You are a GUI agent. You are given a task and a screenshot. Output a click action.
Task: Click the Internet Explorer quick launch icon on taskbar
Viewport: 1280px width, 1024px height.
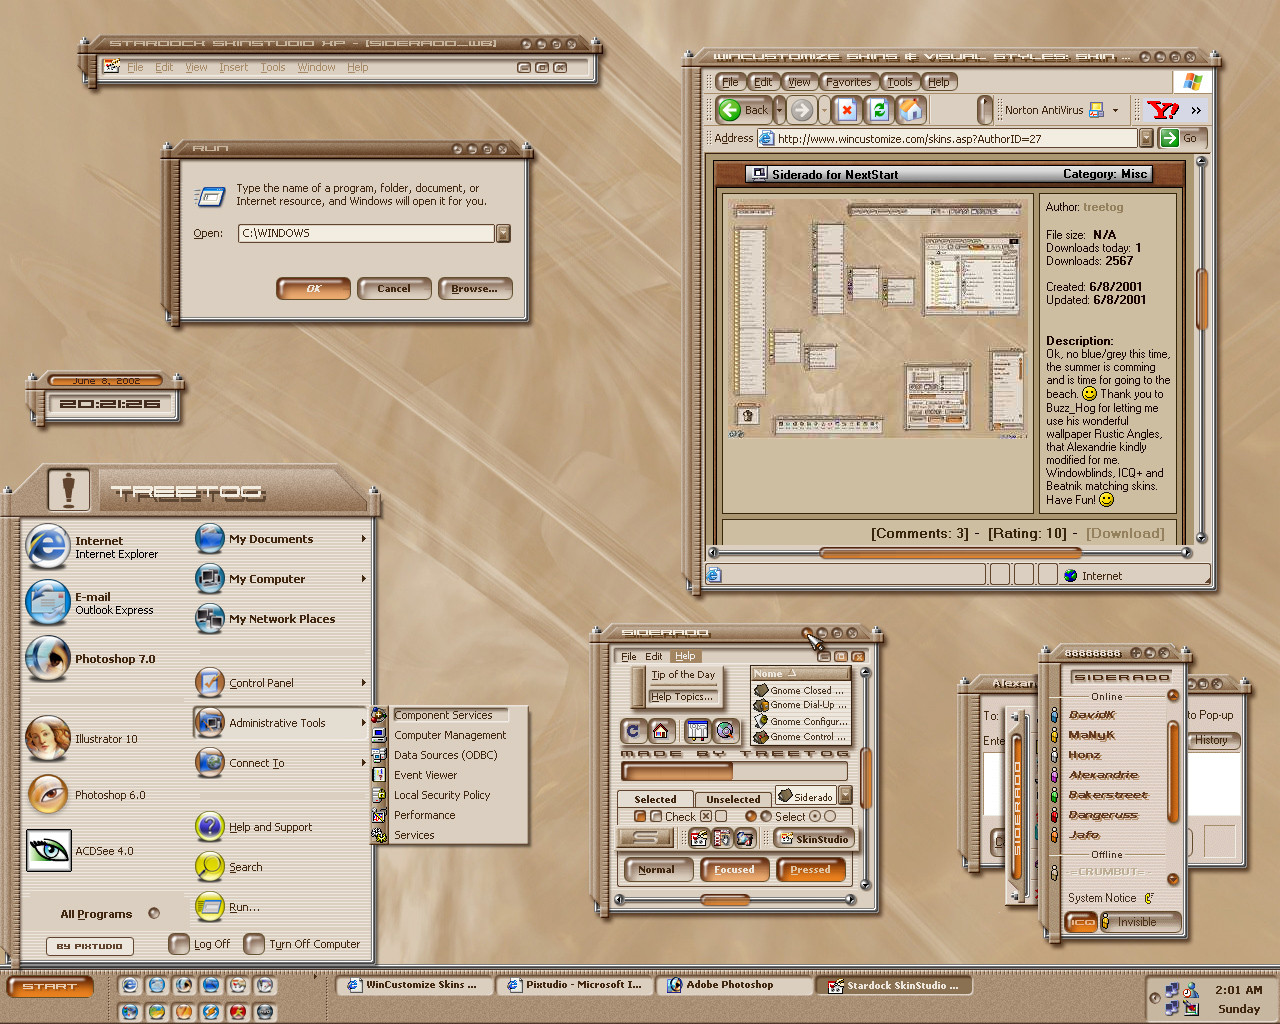click(x=129, y=985)
